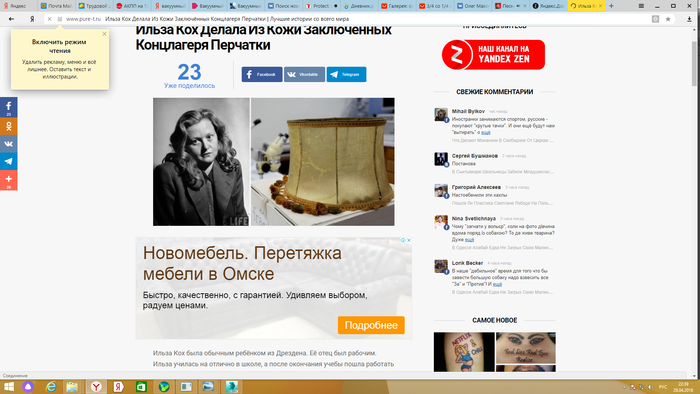Viewport: 700px width, 394px height.
Task: Bookmark the page with the star icon
Action: (x=668, y=19)
